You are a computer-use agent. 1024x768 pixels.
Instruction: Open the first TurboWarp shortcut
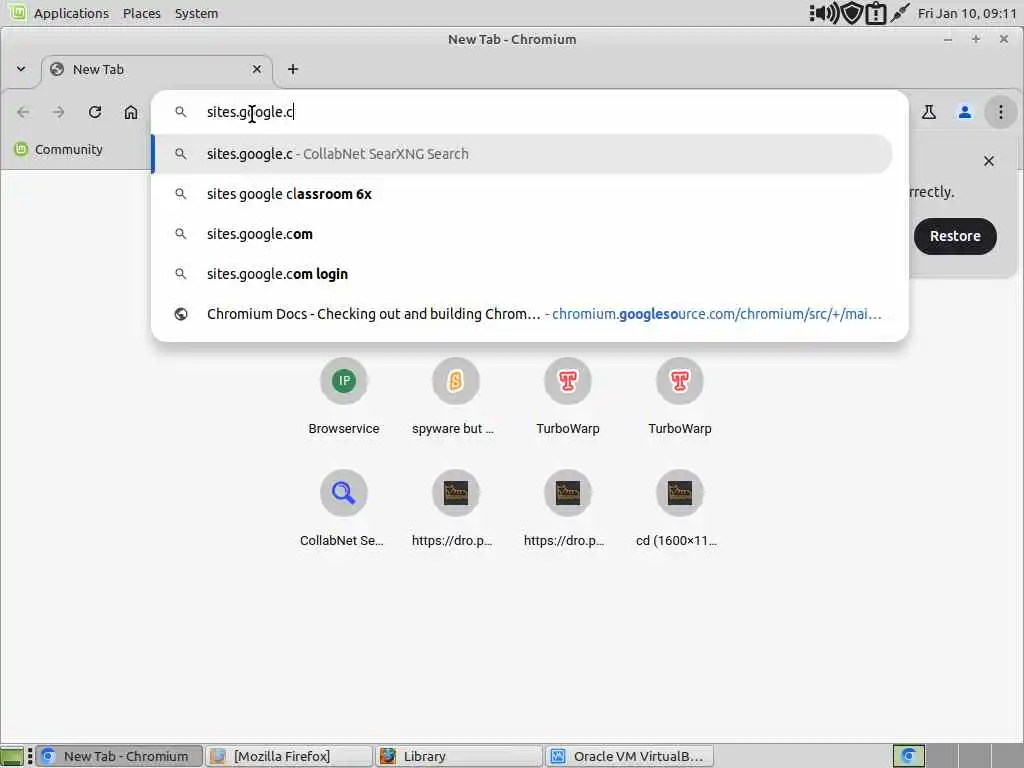click(x=568, y=397)
